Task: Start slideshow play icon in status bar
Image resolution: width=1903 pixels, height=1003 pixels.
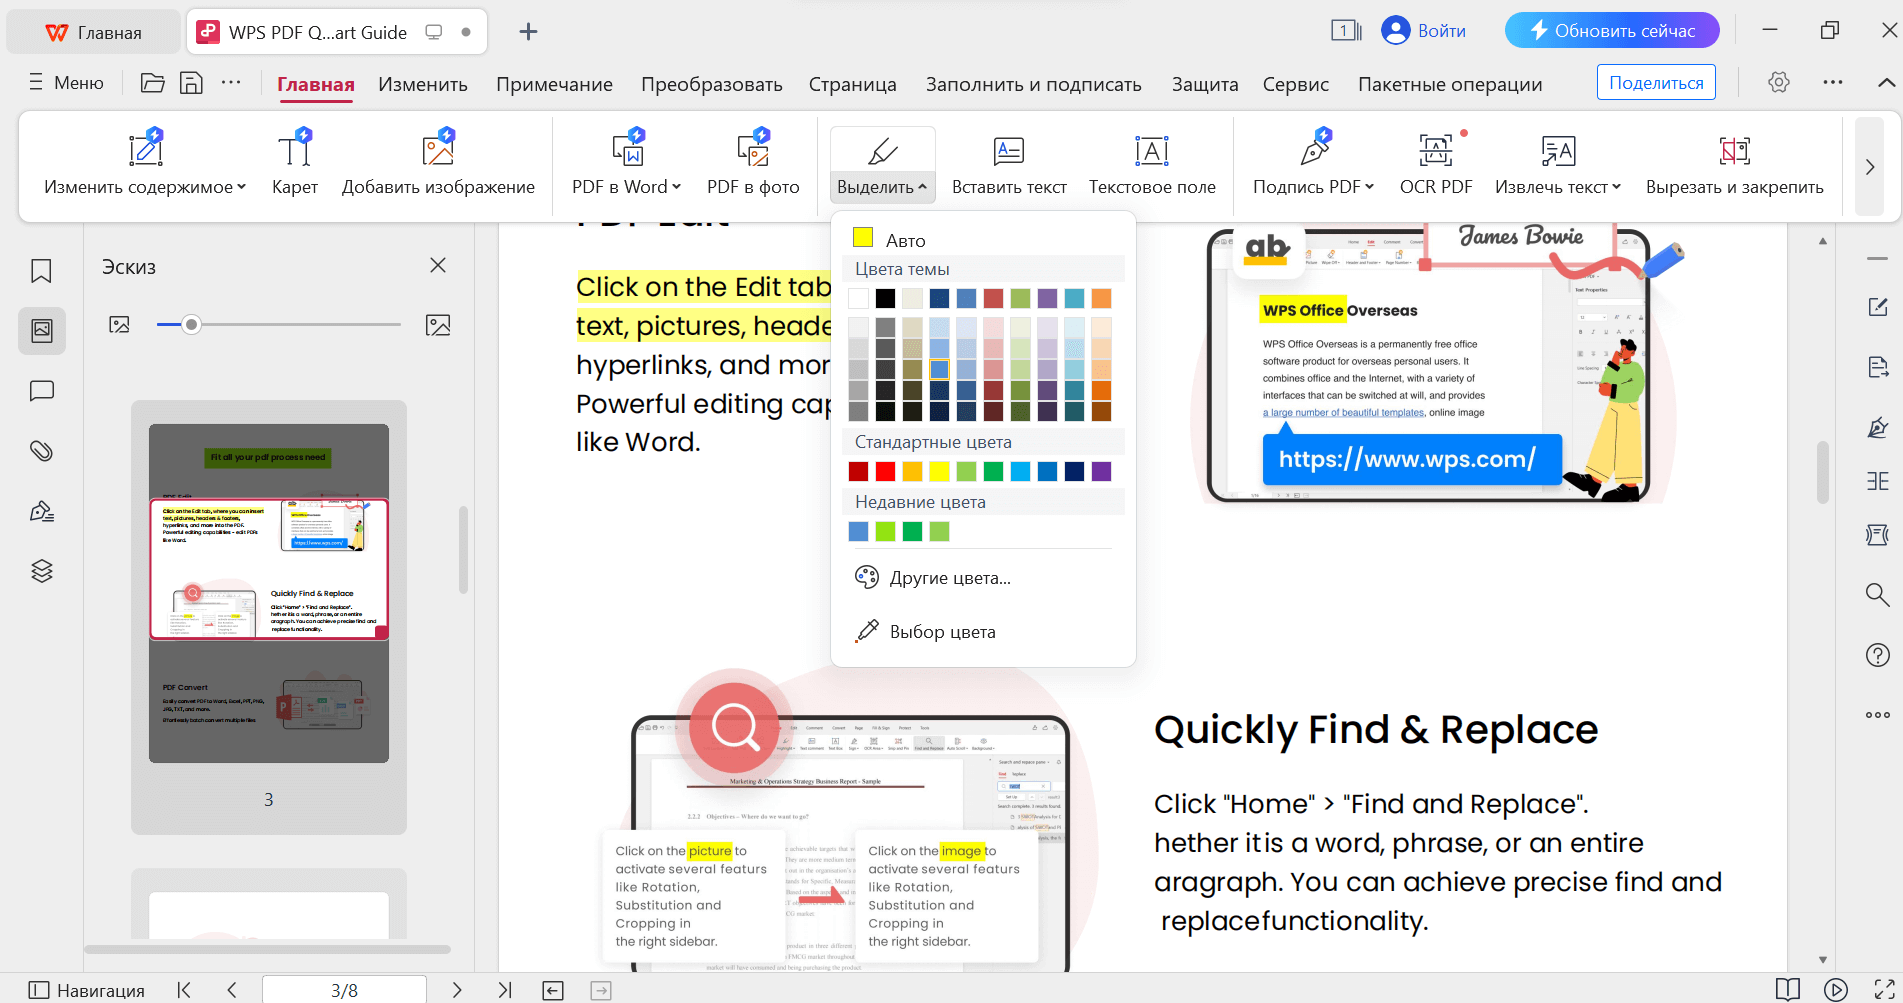Action: [x=1836, y=990]
